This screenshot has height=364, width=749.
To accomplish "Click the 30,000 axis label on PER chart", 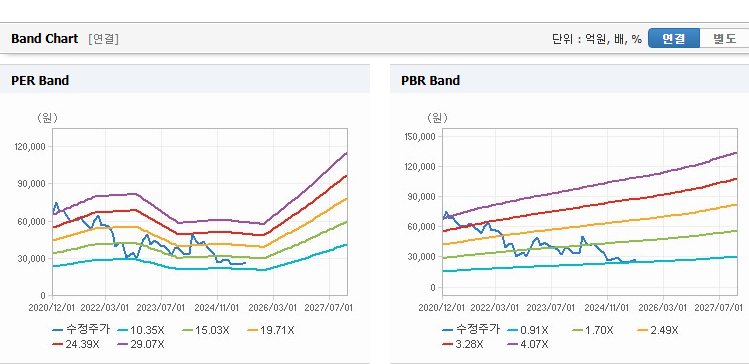I will click(x=33, y=258).
